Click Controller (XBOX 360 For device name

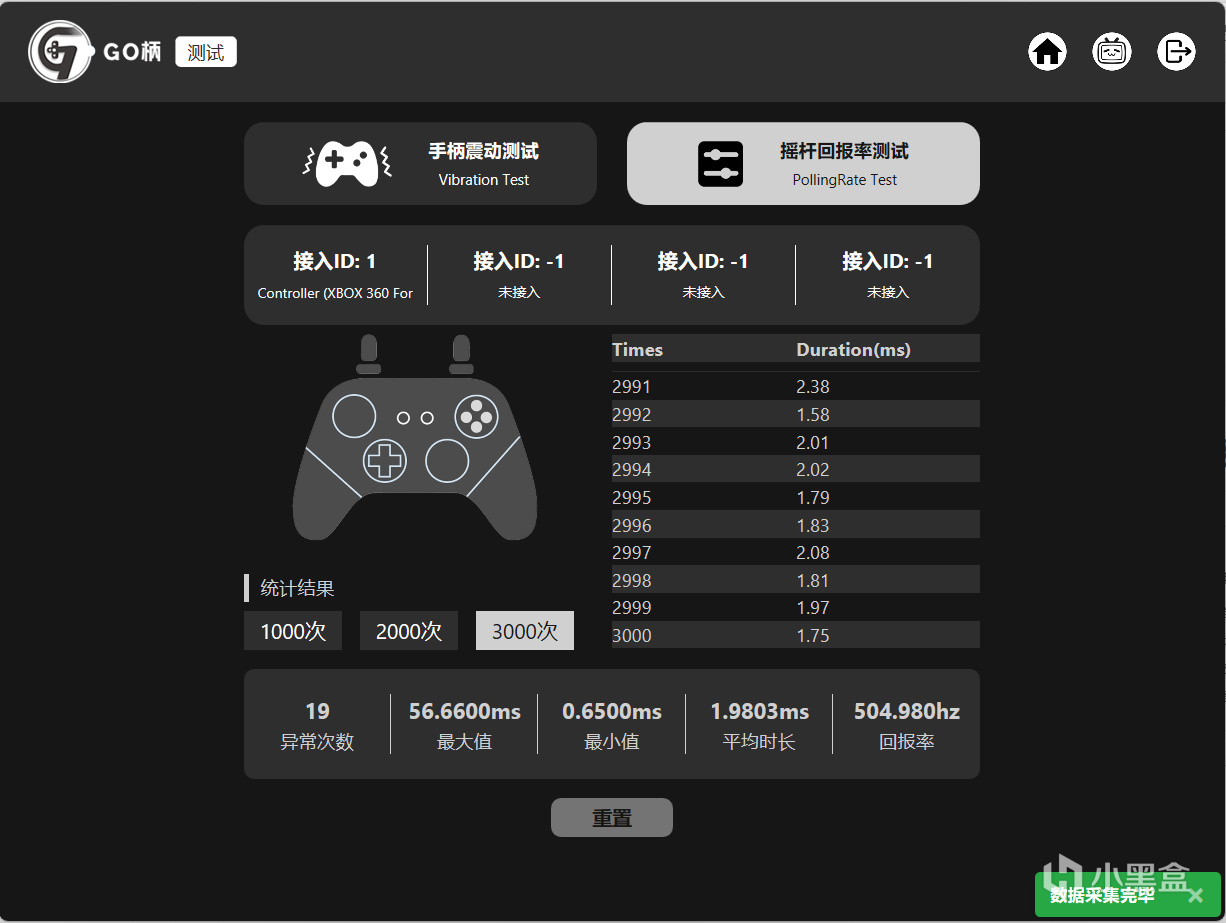click(x=335, y=293)
